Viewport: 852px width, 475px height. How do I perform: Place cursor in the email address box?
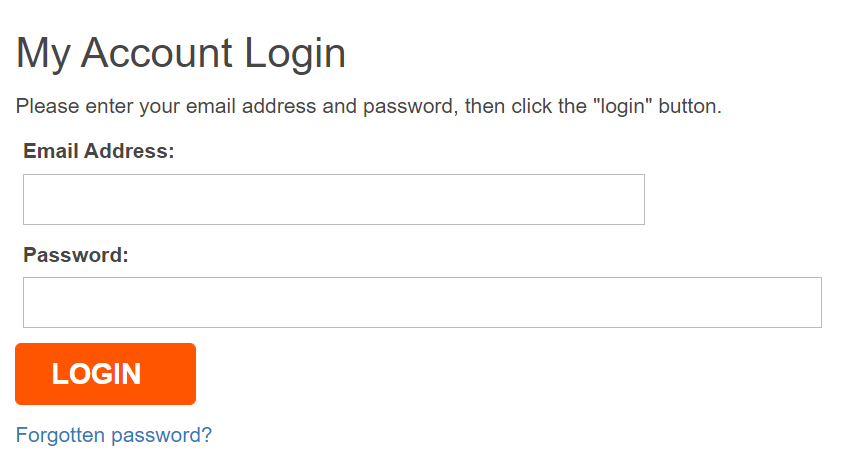pos(334,199)
